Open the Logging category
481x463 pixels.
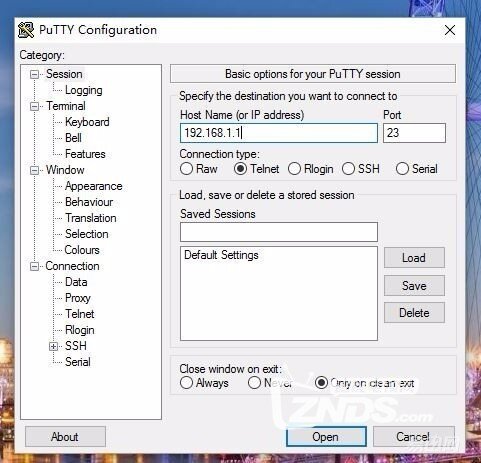pos(84,90)
